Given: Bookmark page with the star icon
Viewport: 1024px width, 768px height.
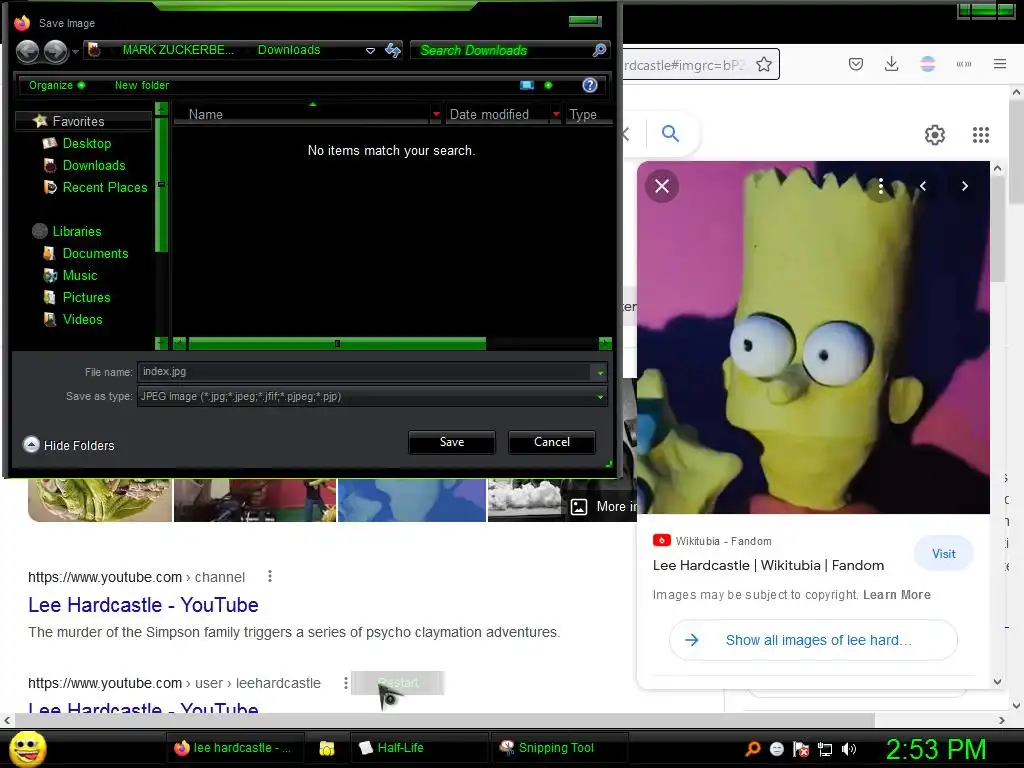Looking at the screenshot, I should [763, 65].
